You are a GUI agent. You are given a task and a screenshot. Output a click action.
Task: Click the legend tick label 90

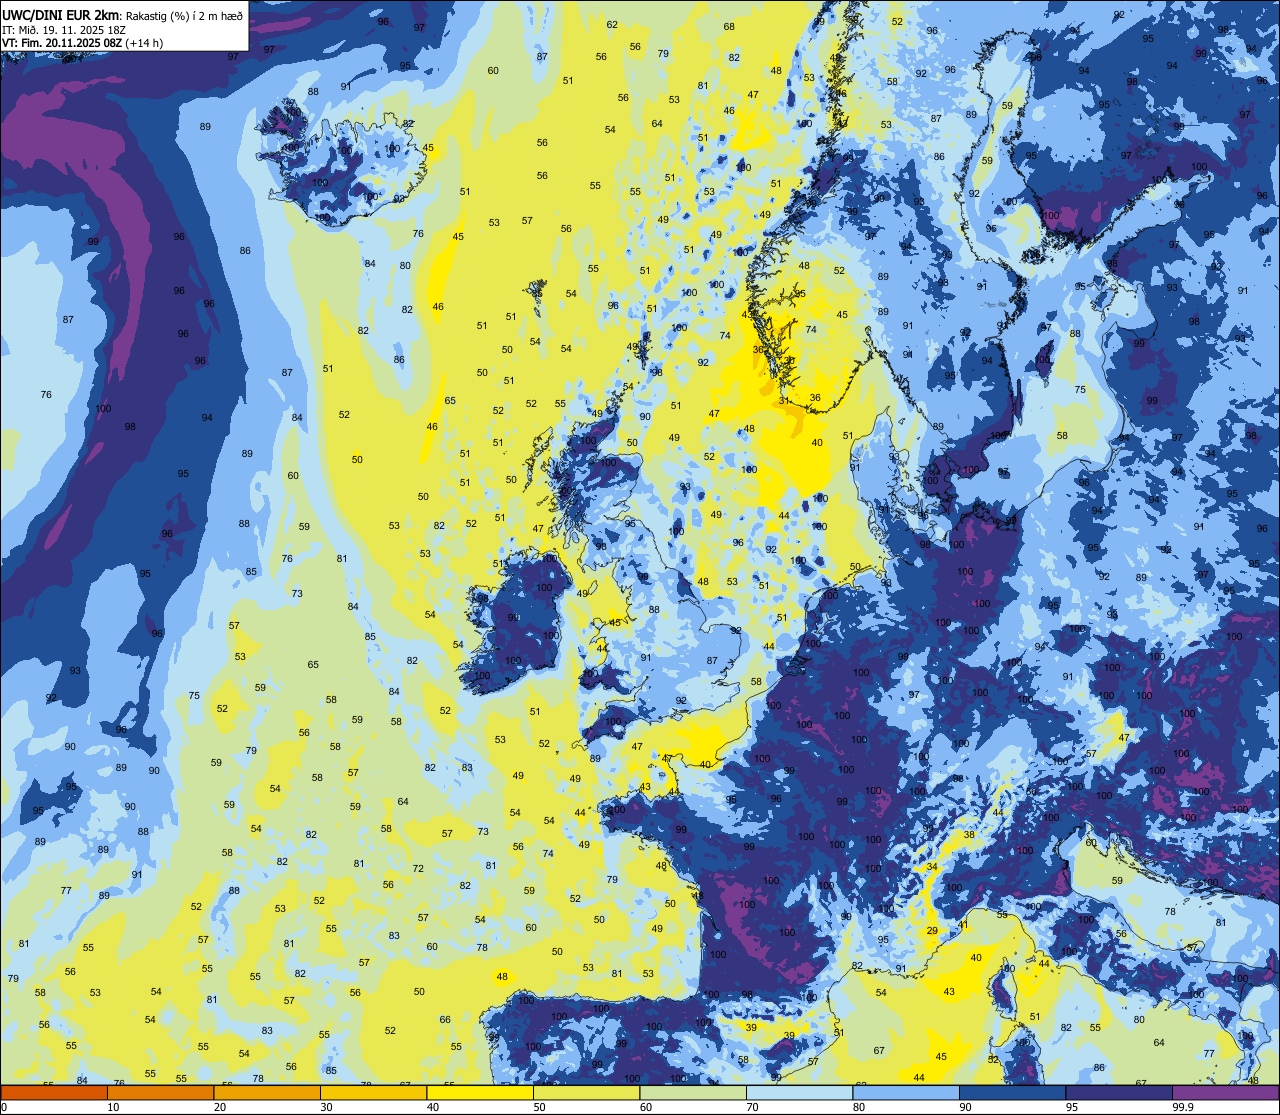click(x=965, y=1107)
